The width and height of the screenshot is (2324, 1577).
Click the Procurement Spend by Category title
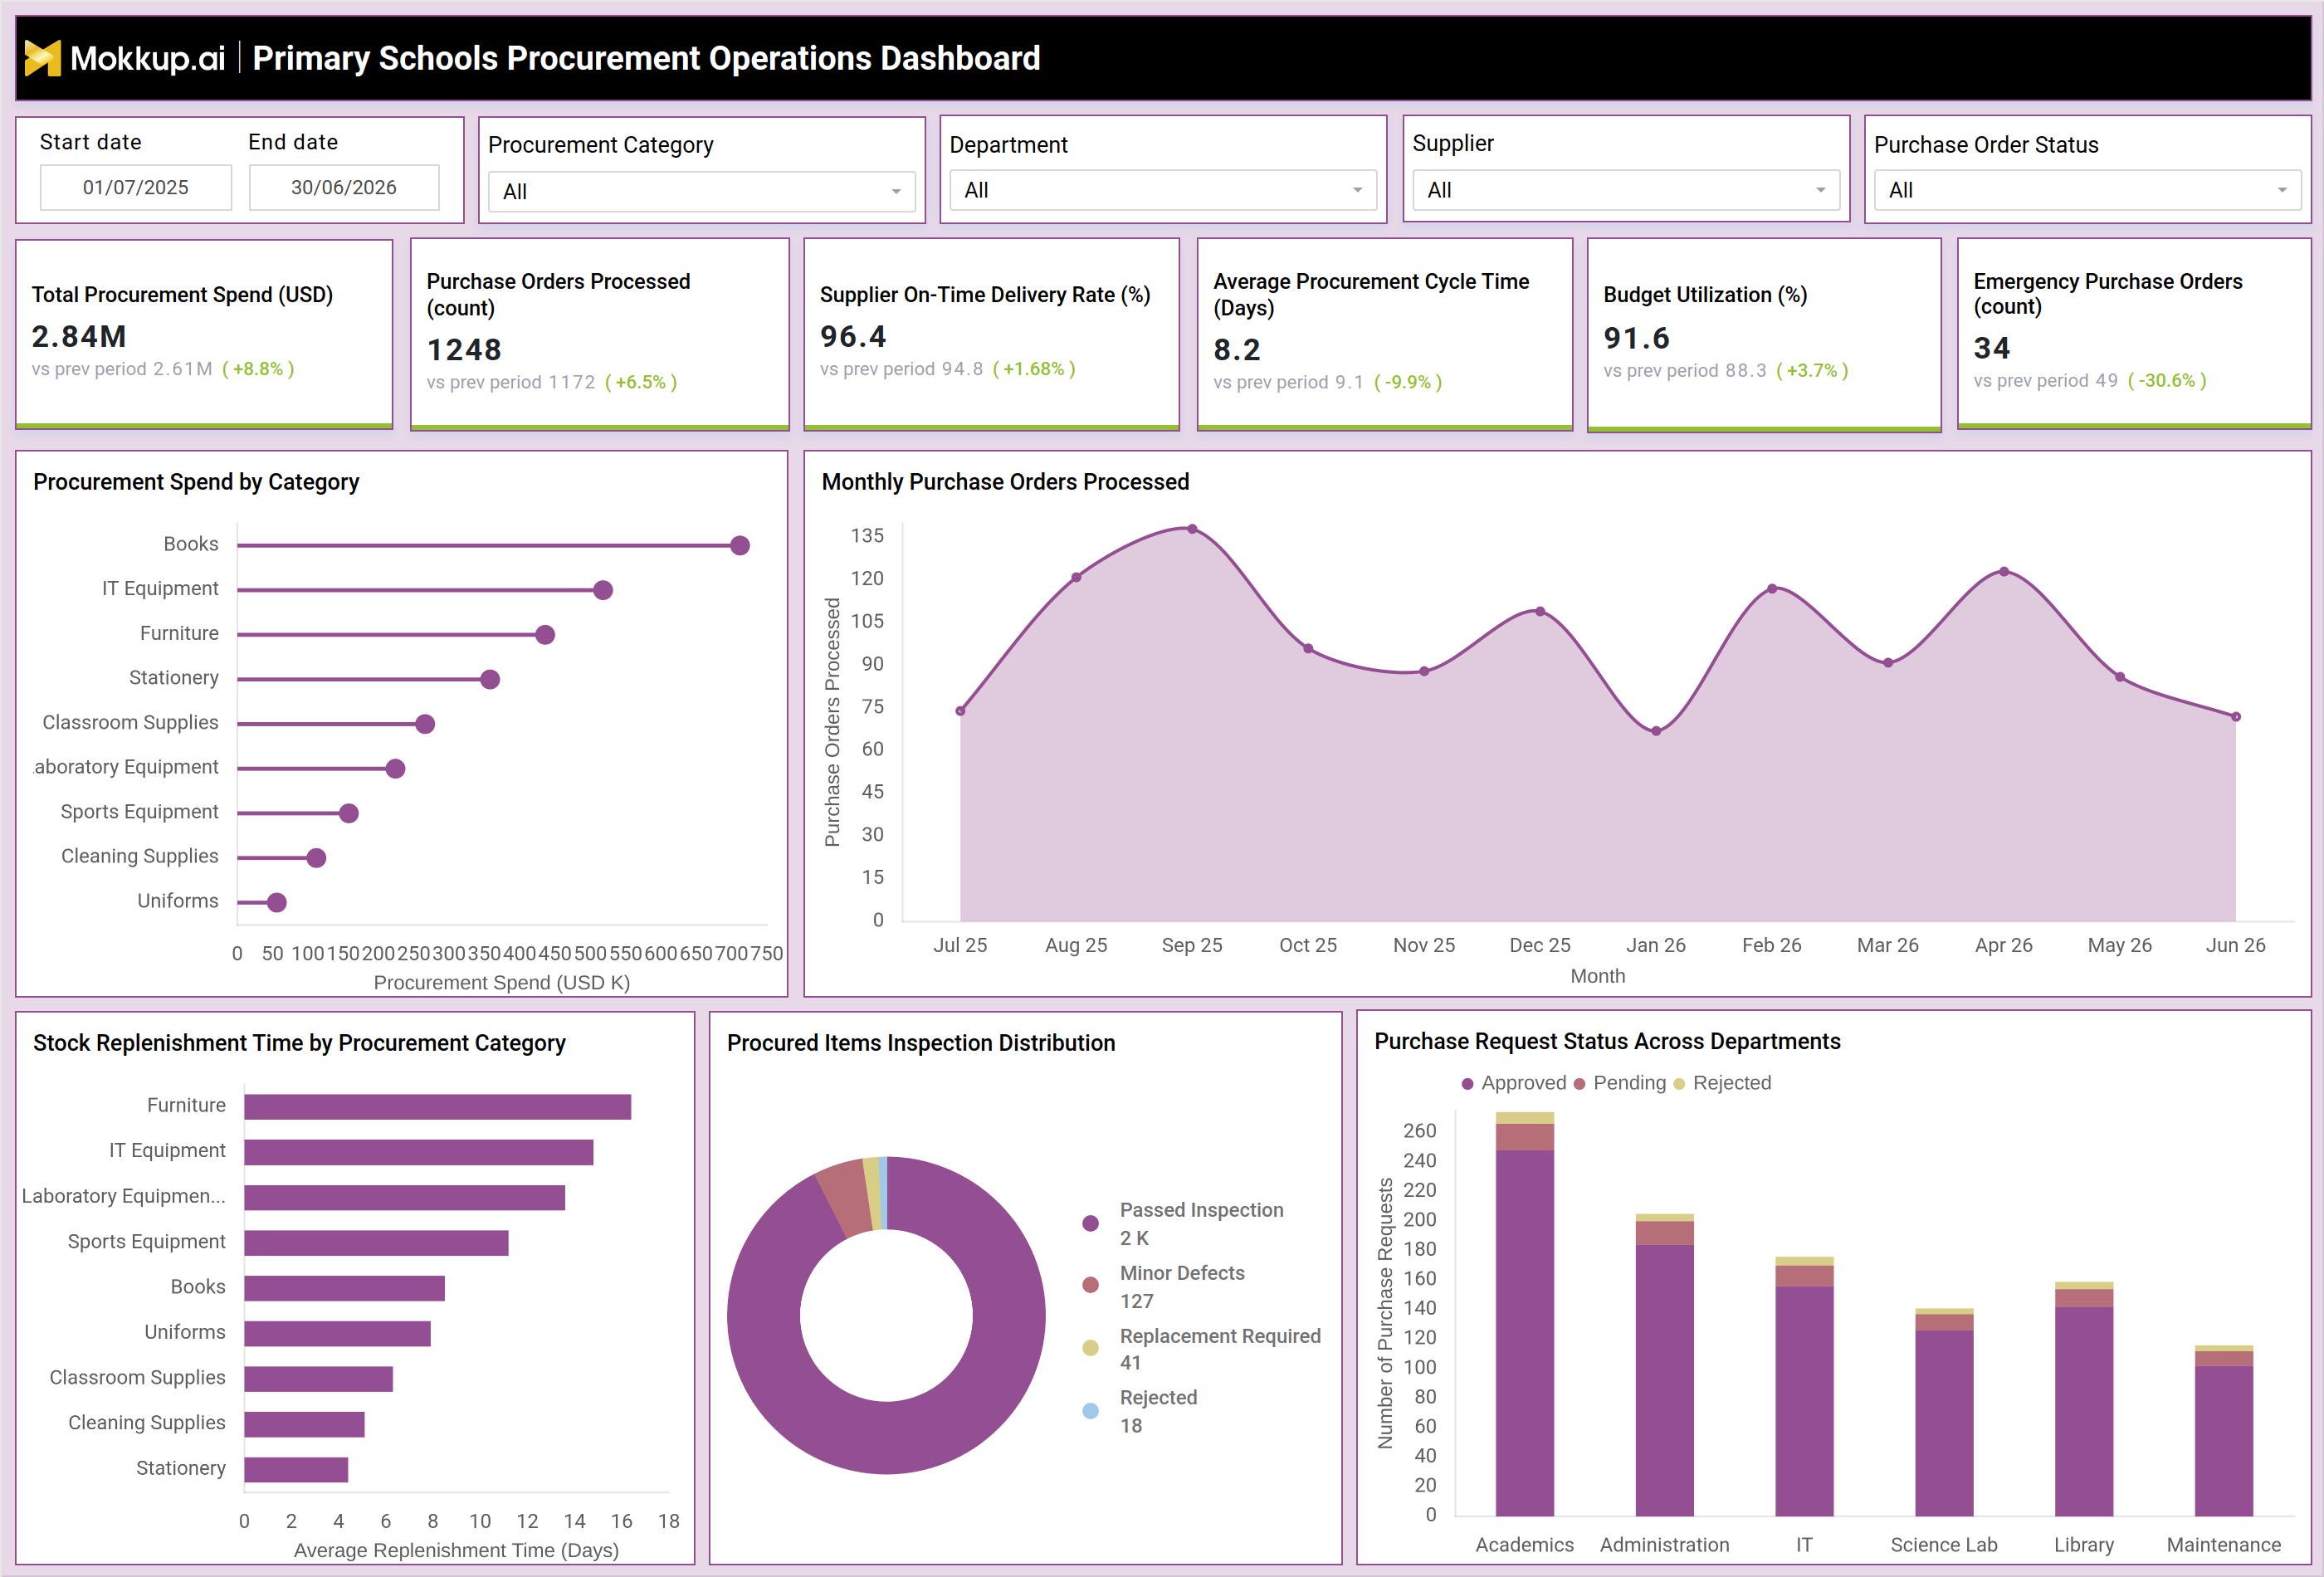click(196, 482)
